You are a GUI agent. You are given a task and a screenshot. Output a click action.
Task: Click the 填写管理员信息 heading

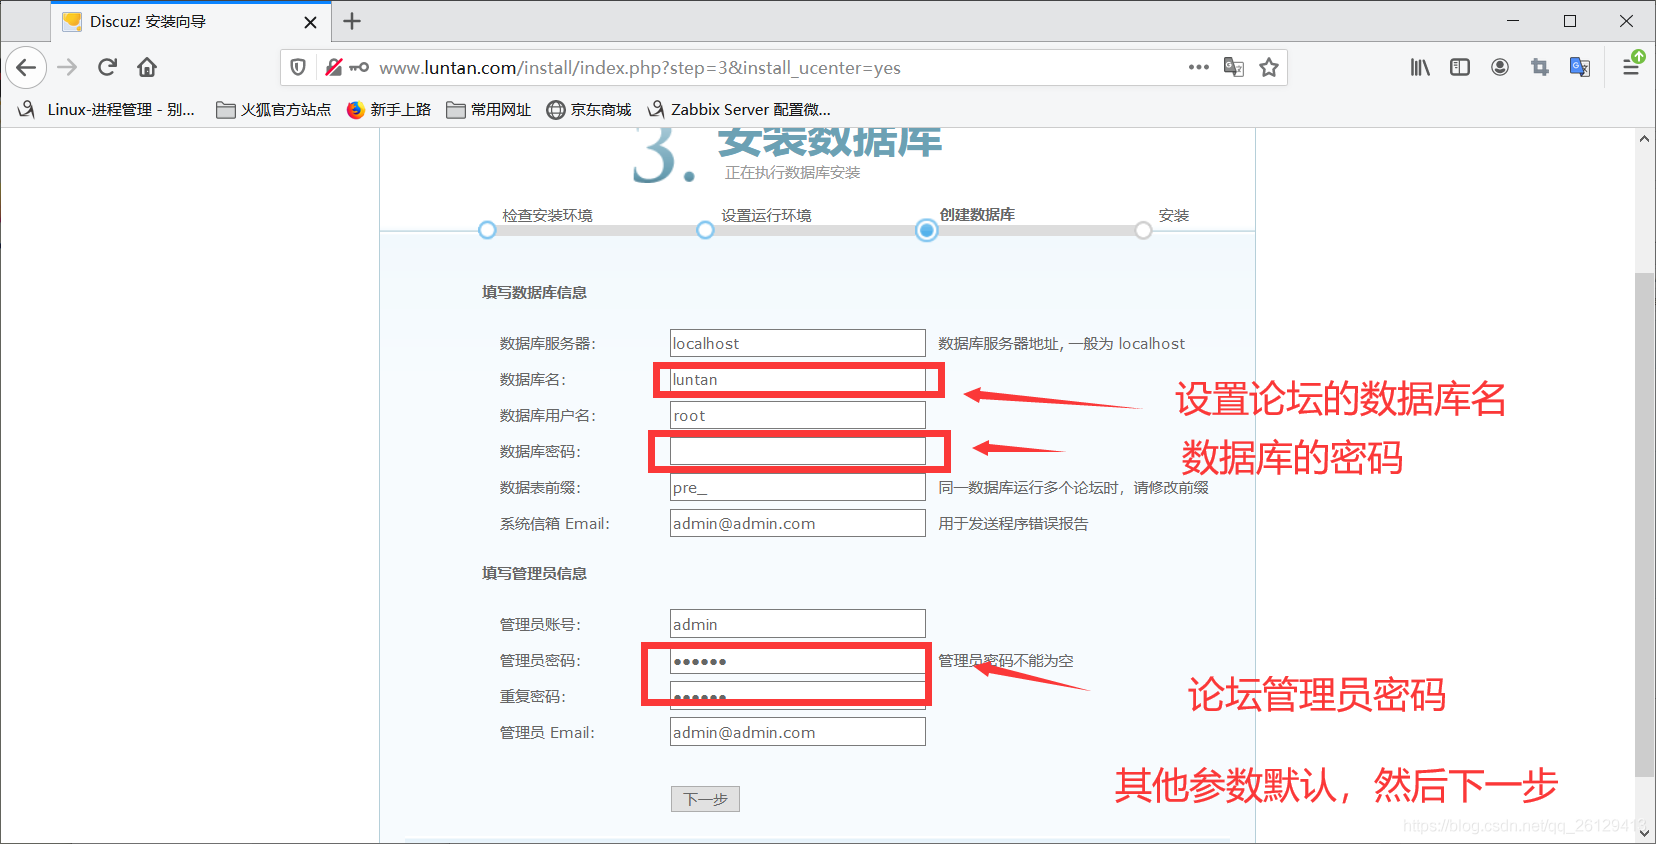(534, 573)
